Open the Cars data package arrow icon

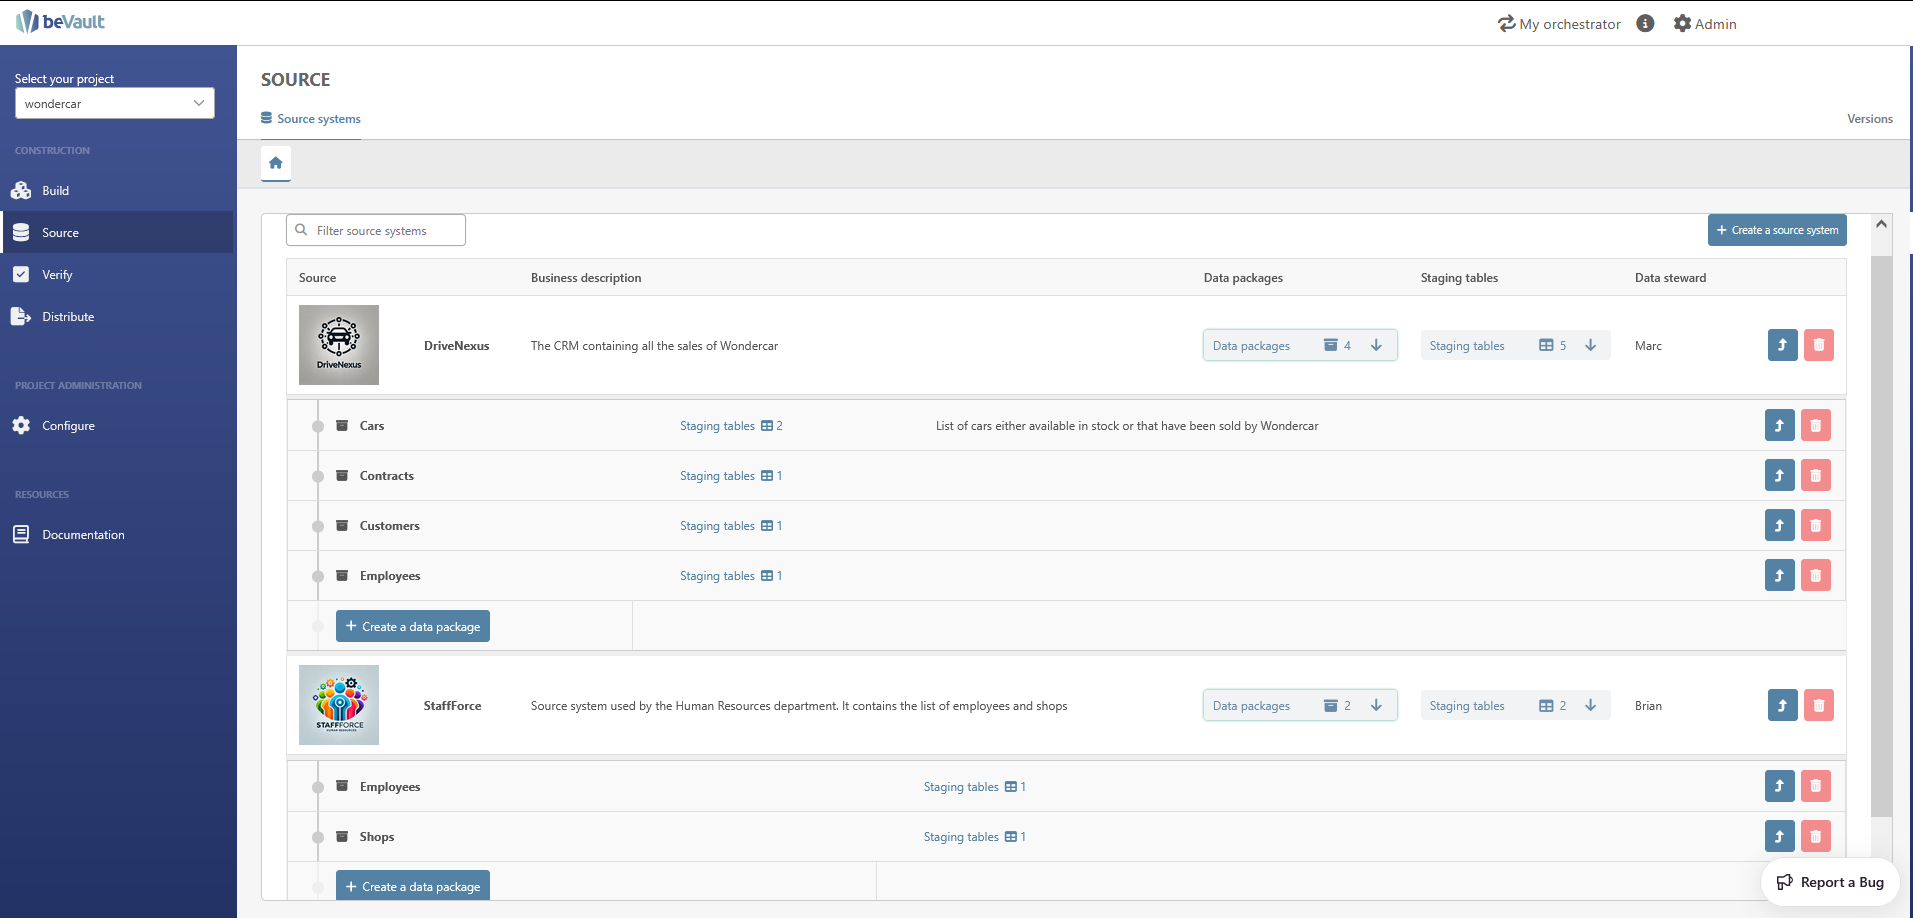coord(1779,425)
